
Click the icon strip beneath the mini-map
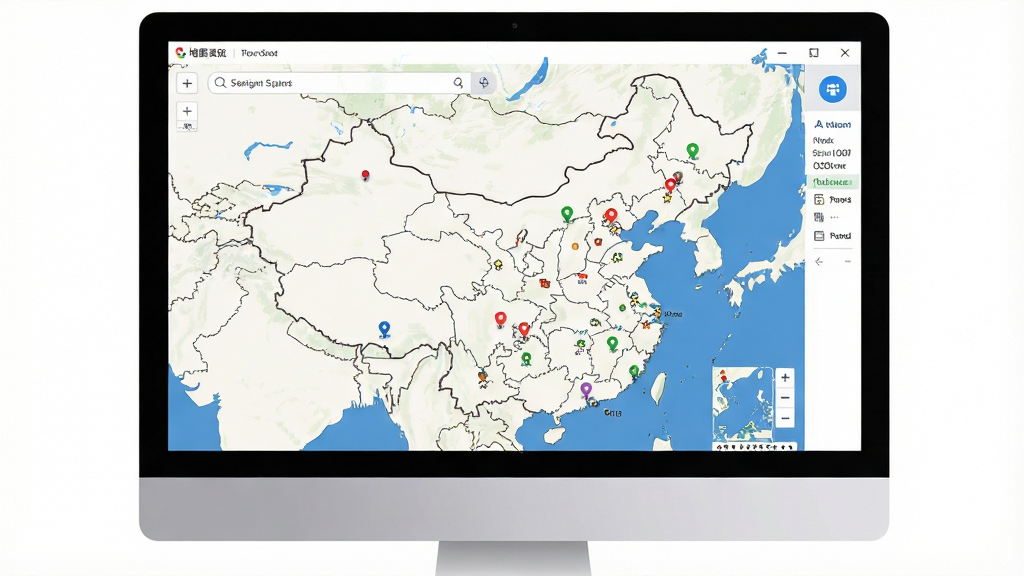[x=755, y=447]
